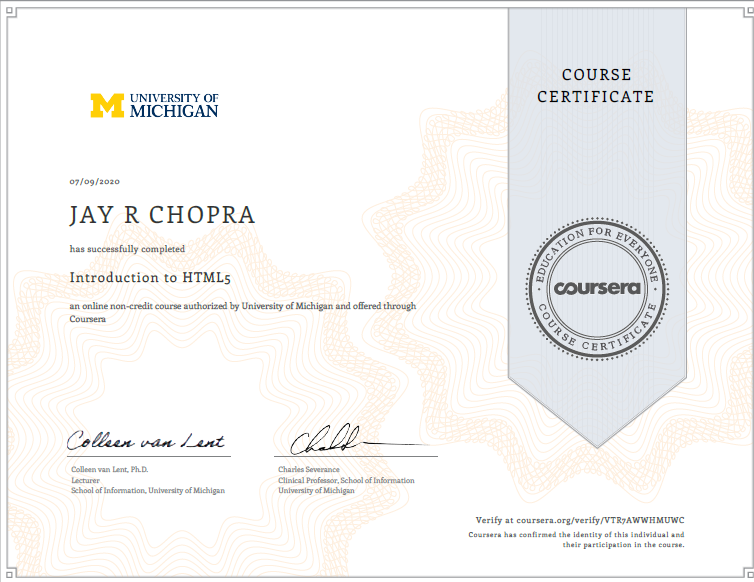Click the online non-credit course description
This screenshot has height=582, width=754.
point(243,312)
